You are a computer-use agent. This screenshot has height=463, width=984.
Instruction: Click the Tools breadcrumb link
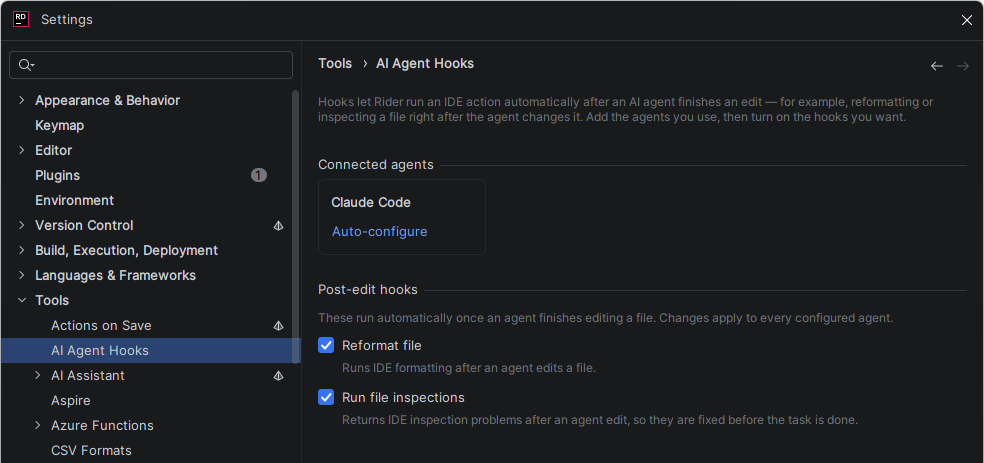pyautogui.click(x=335, y=63)
